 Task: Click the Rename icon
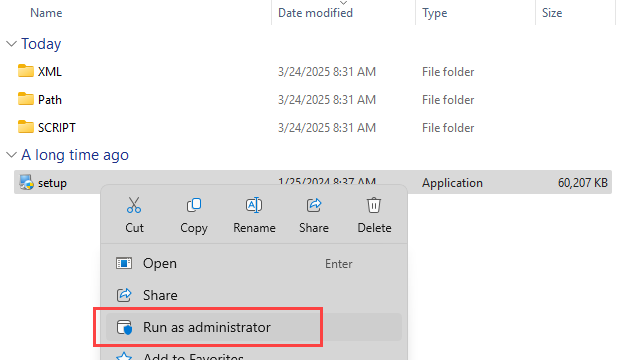254,205
